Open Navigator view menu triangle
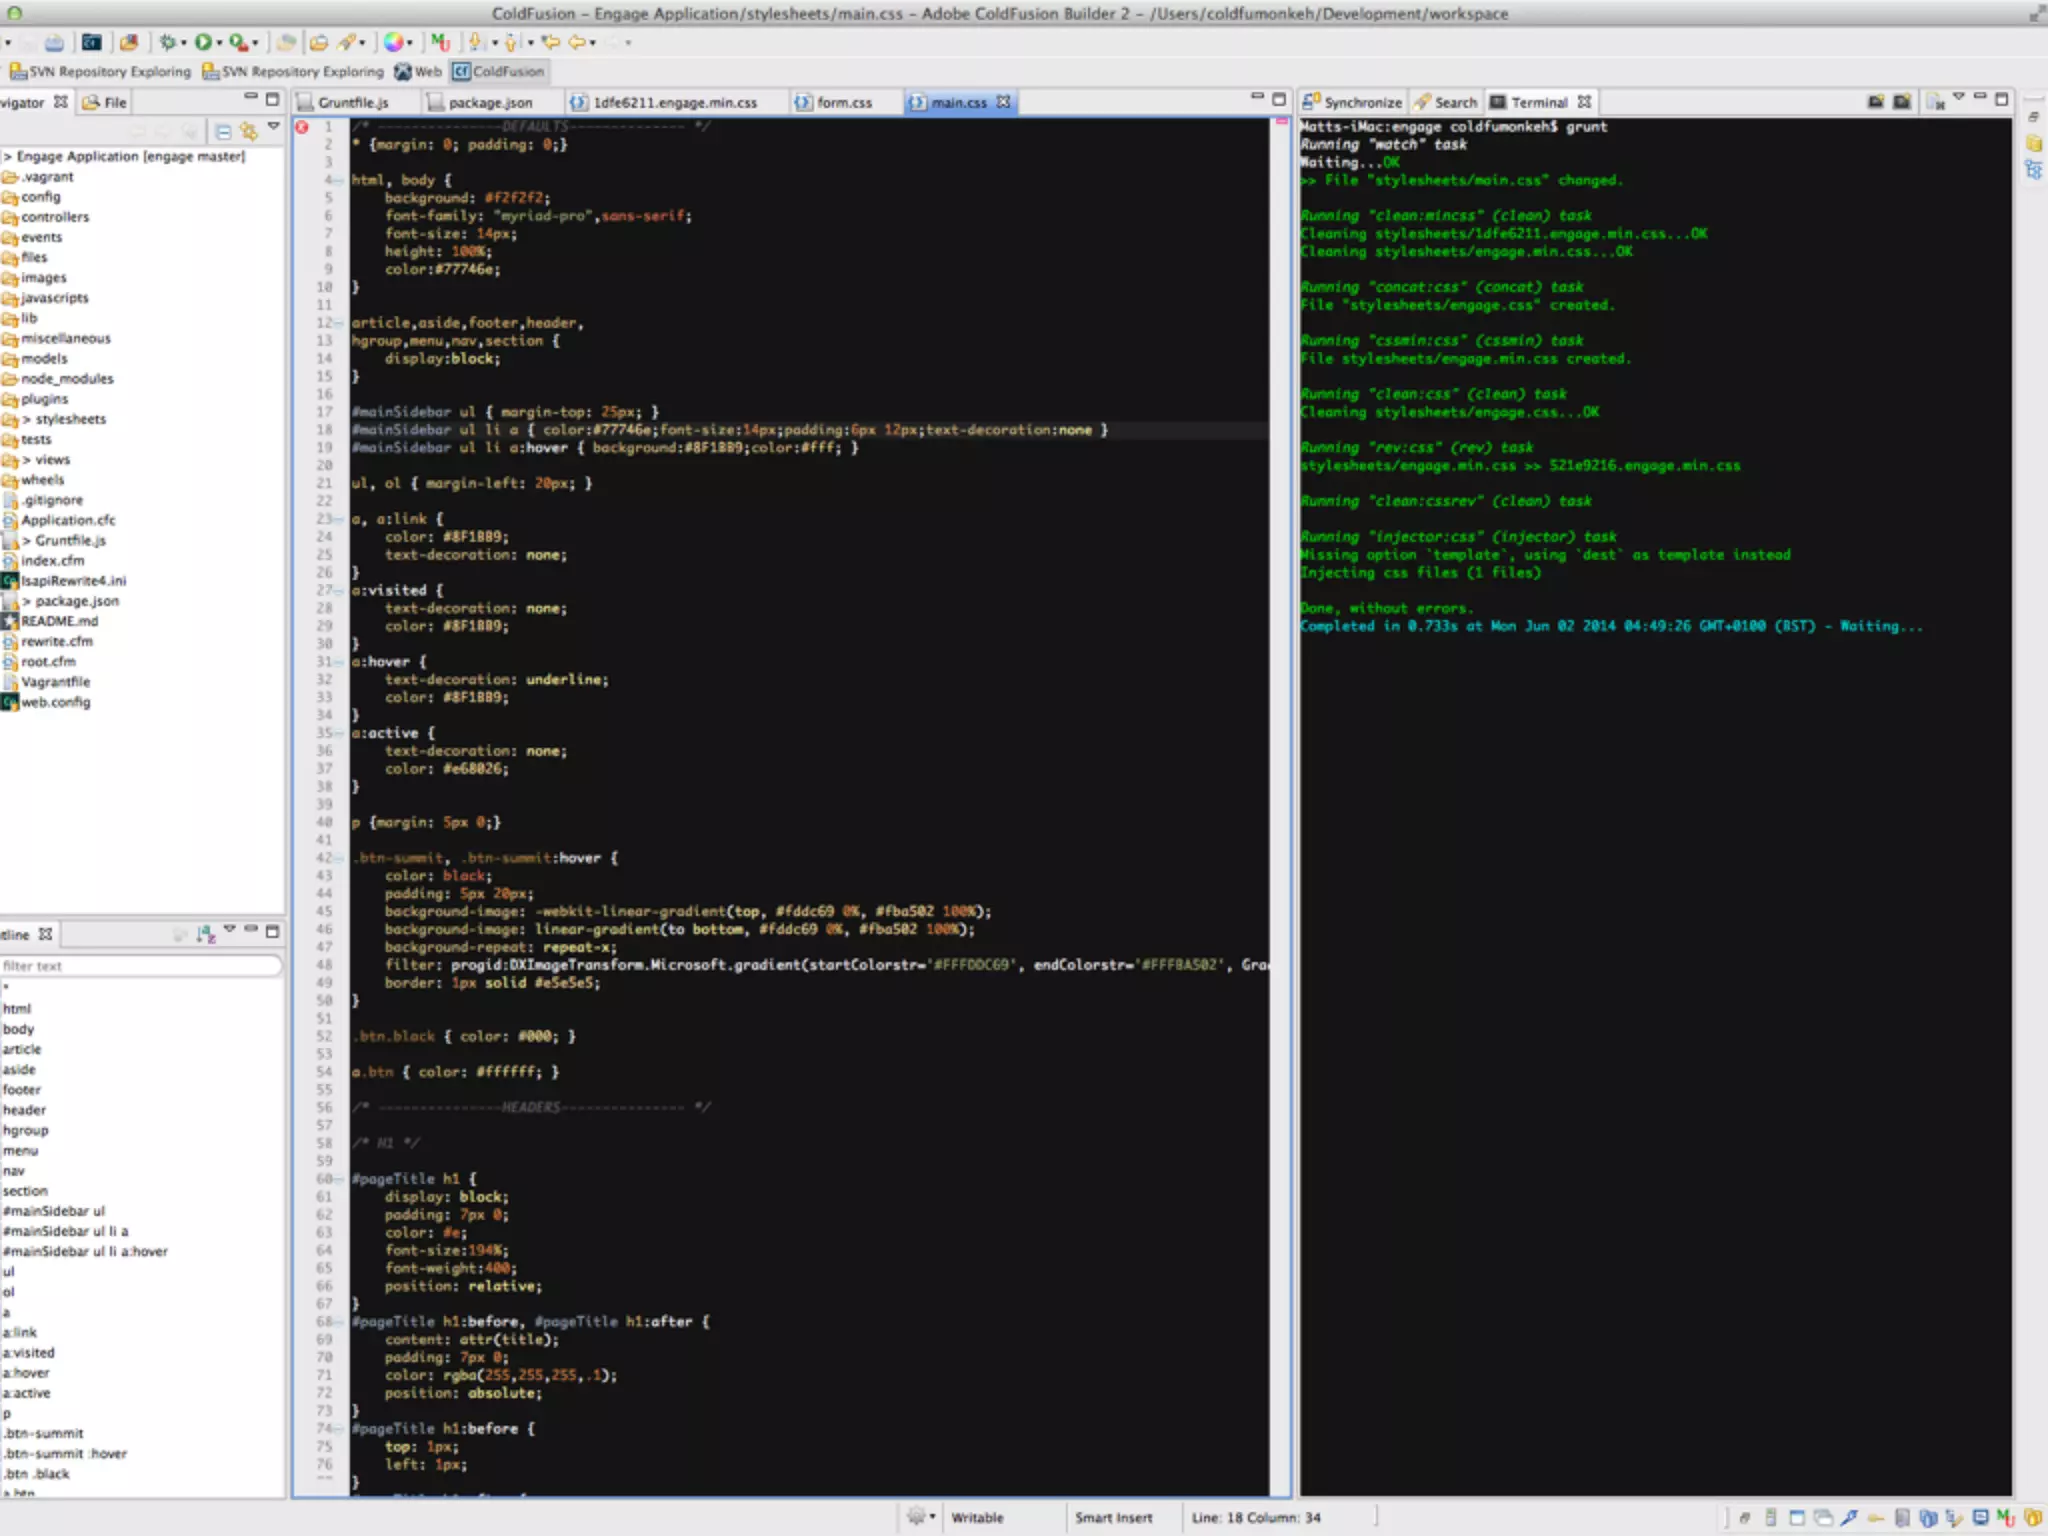 click(x=273, y=127)
